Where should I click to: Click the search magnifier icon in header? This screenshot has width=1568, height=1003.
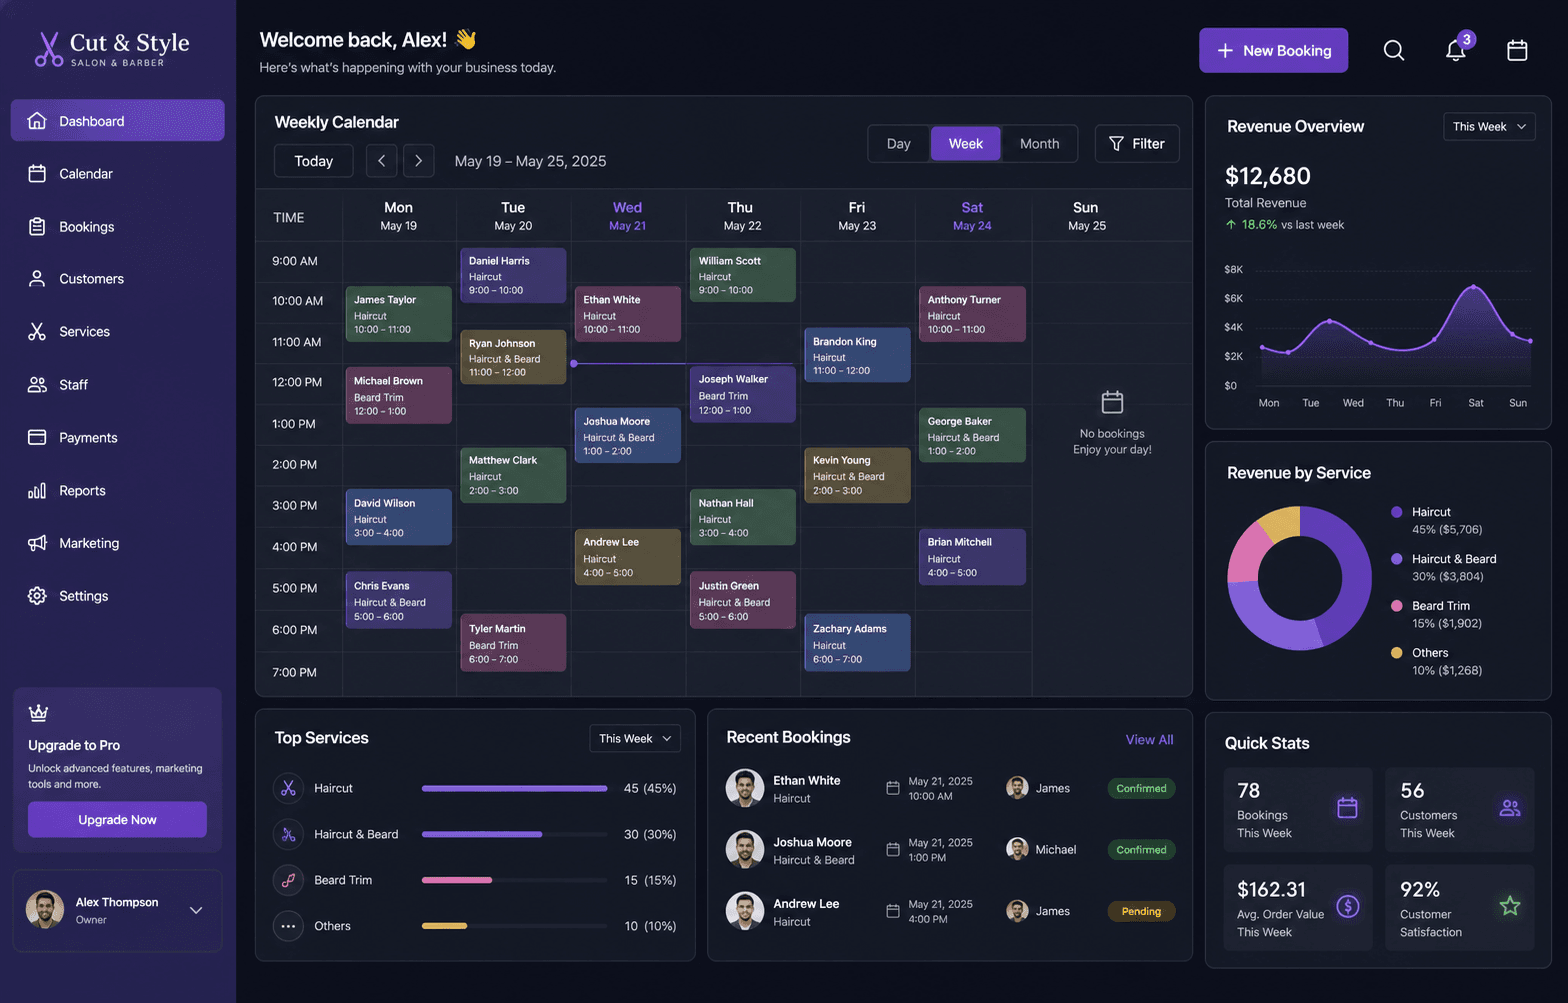tap(1393, 50)
